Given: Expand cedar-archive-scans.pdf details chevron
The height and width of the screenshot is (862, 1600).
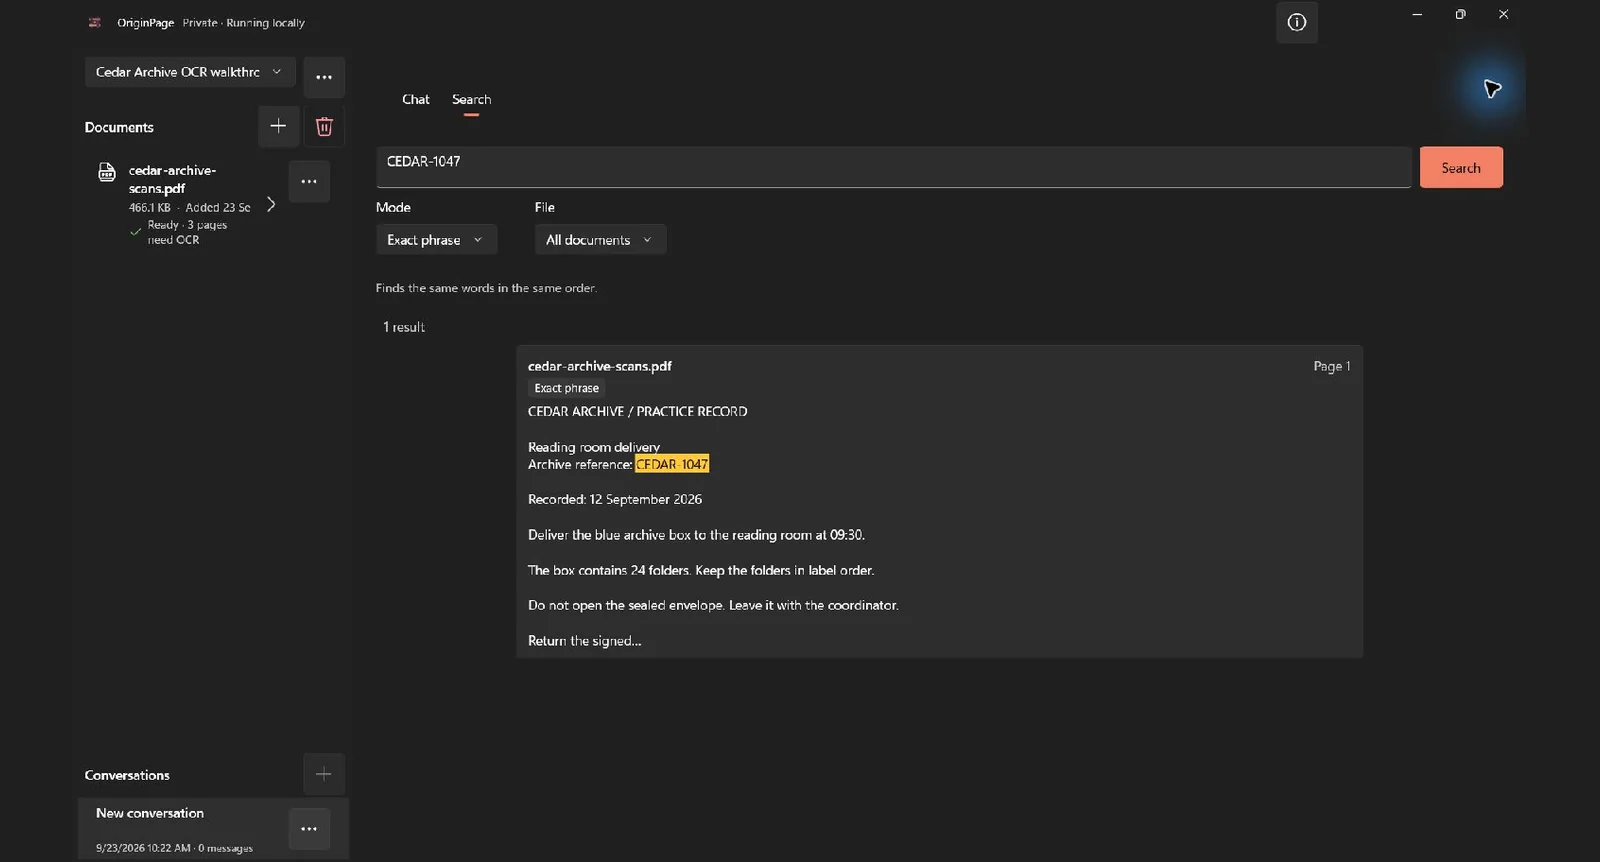Looking at the screenshot, I should (270, 204).
